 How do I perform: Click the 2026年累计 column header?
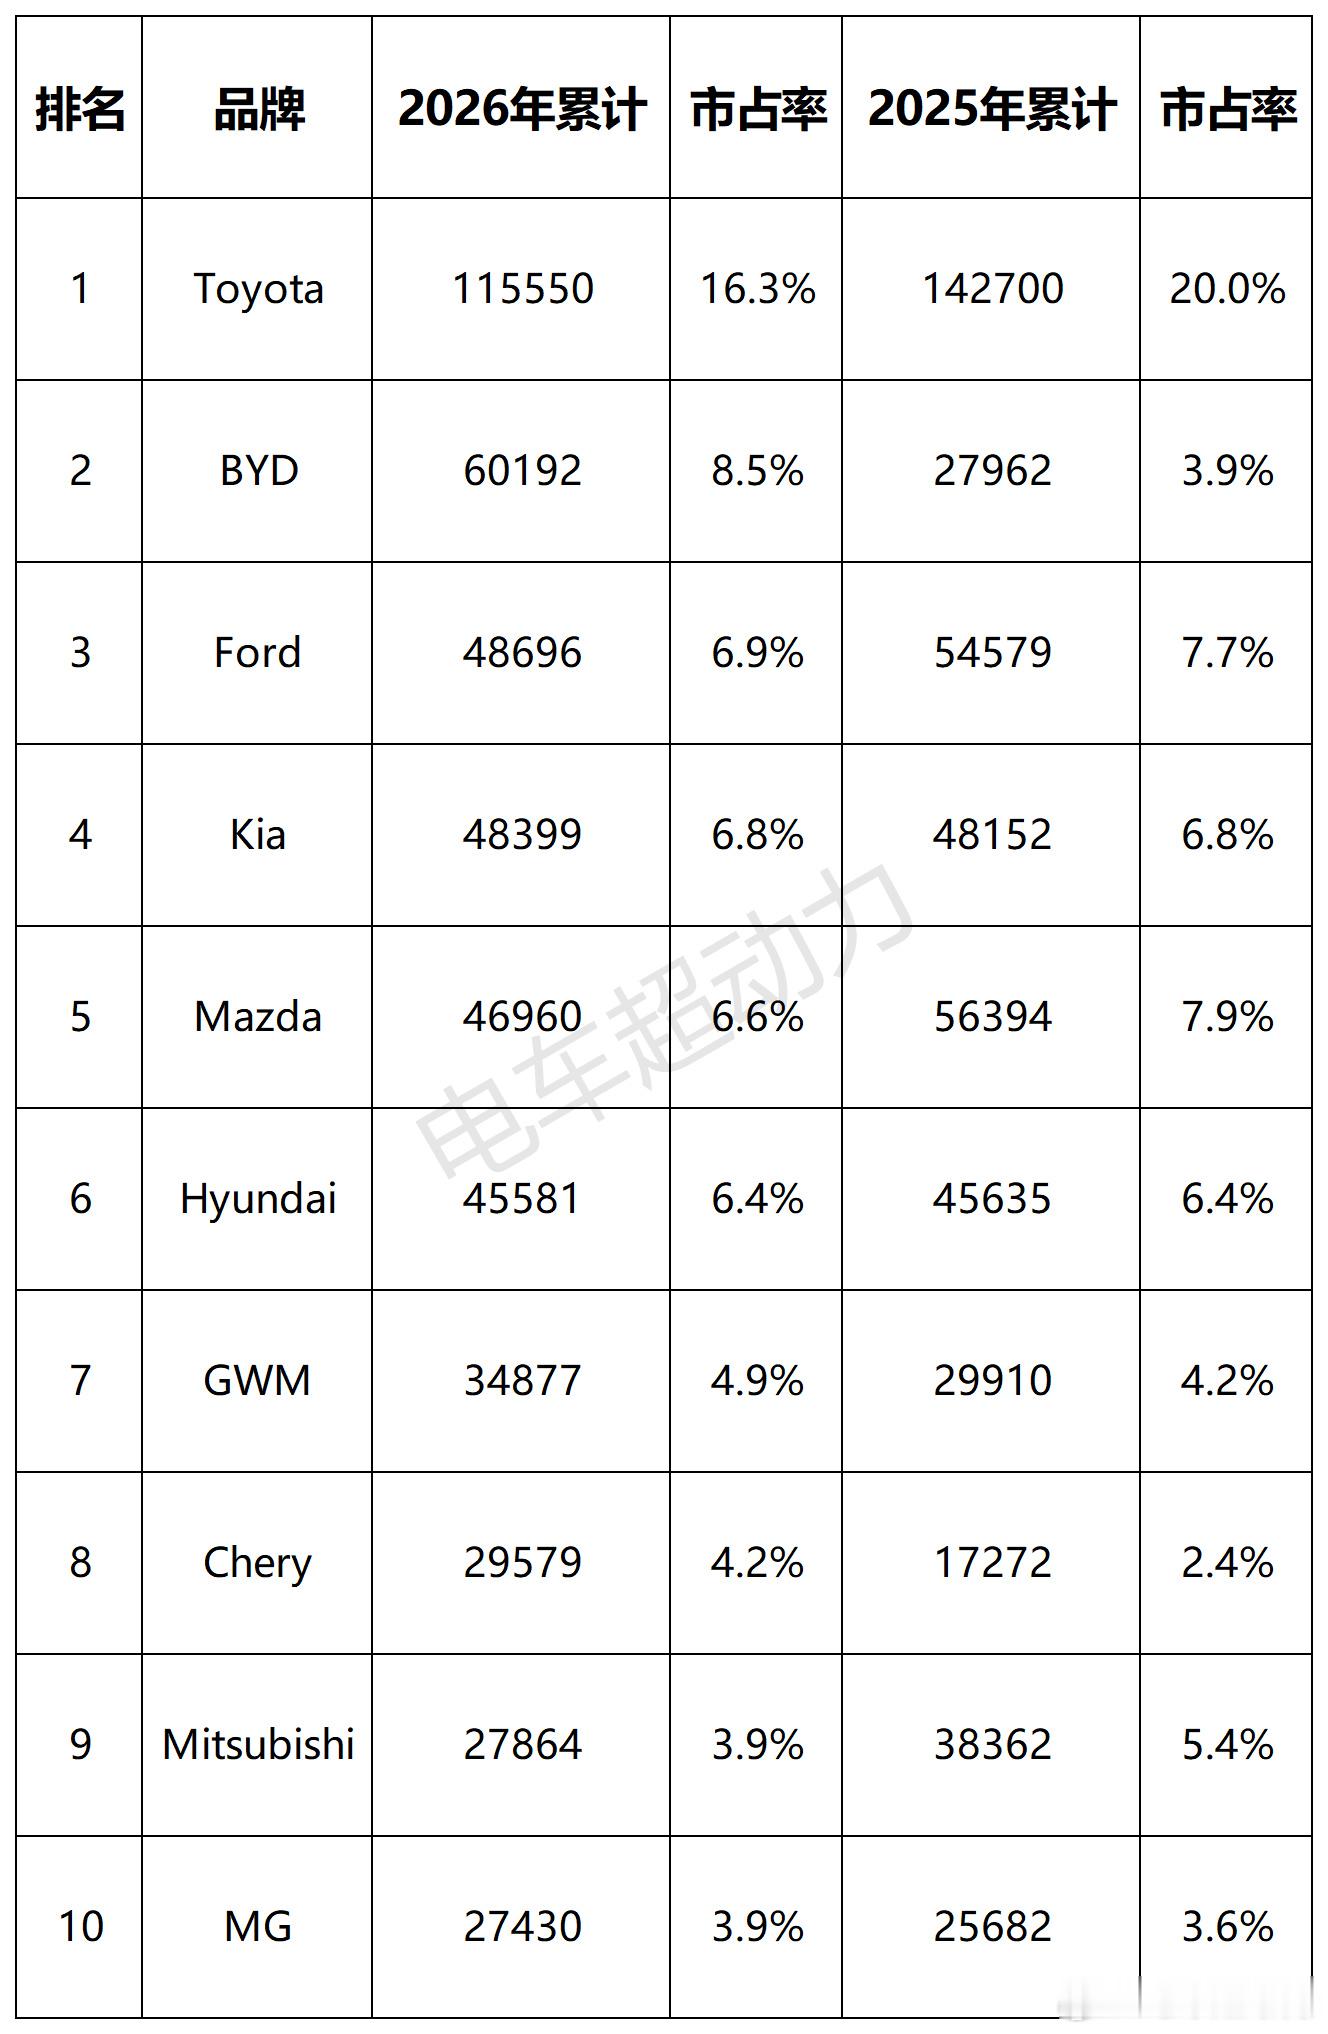pos(521,108)
